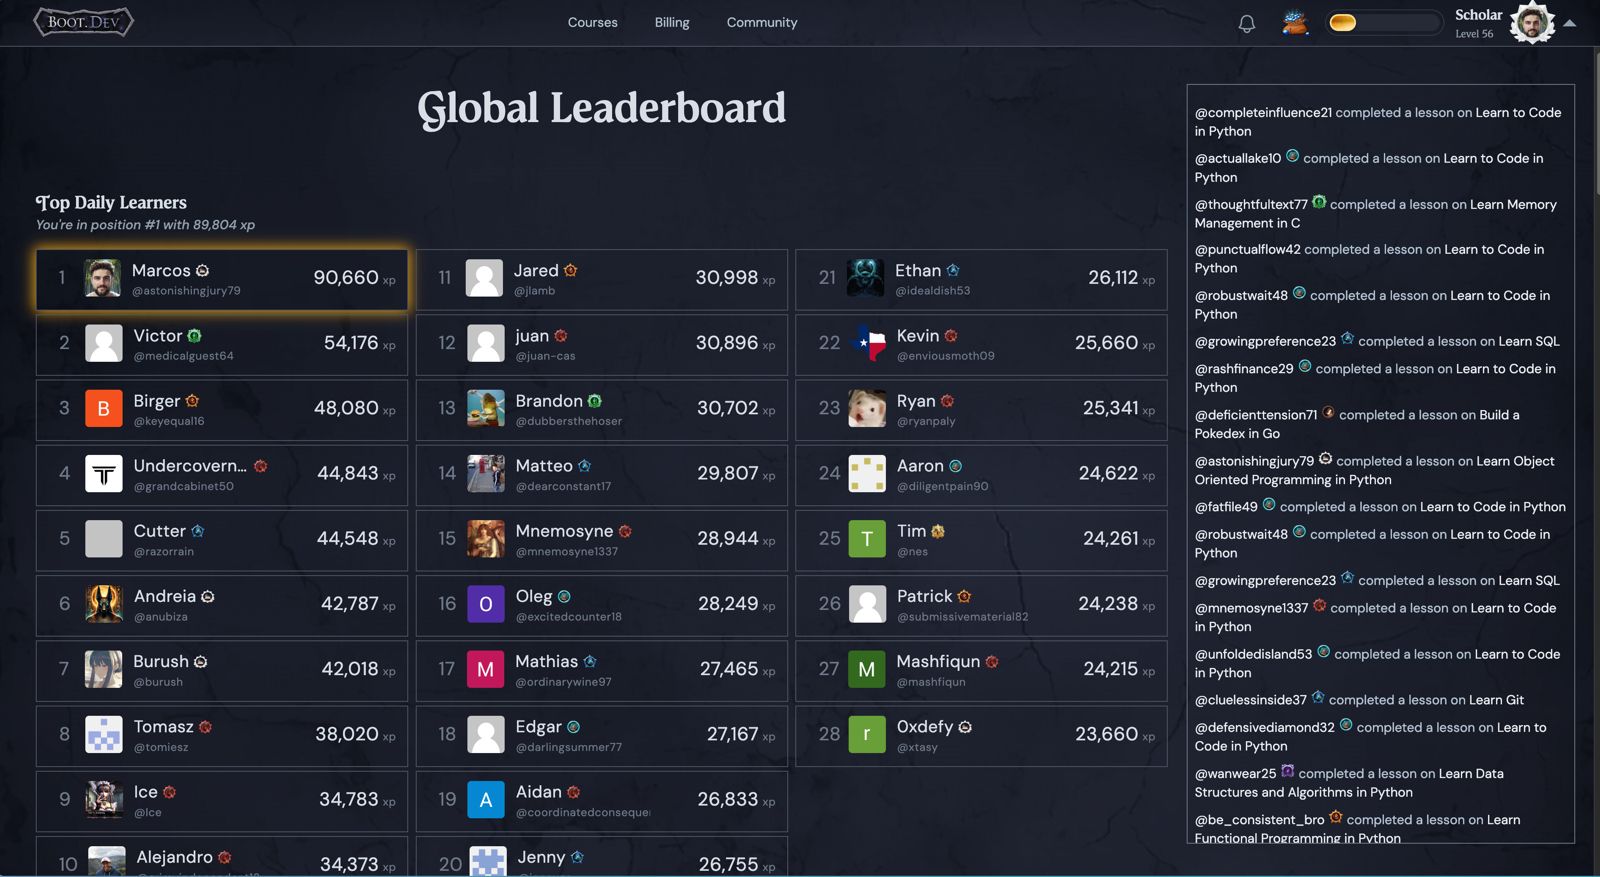Click the green badge beside Victor's name
Screen dimensions: 1600x877
tap(195, 336)
